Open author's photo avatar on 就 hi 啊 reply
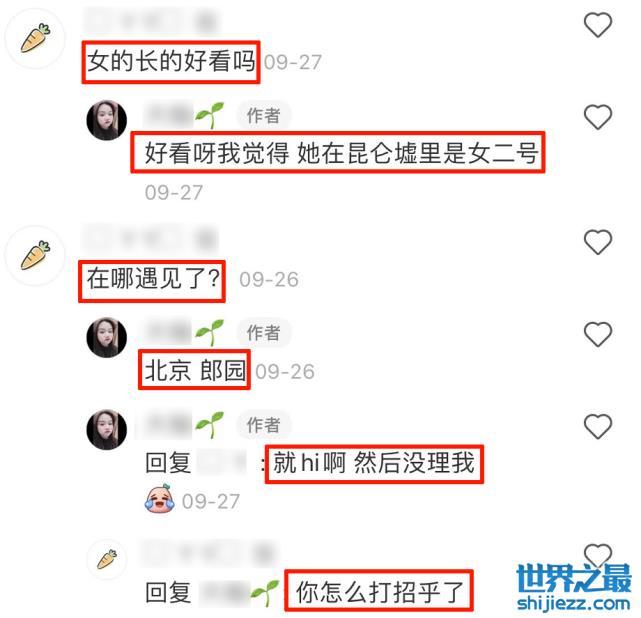Image resolution: width=641 pixels, height=618 pixels. (x=107, y=430)
